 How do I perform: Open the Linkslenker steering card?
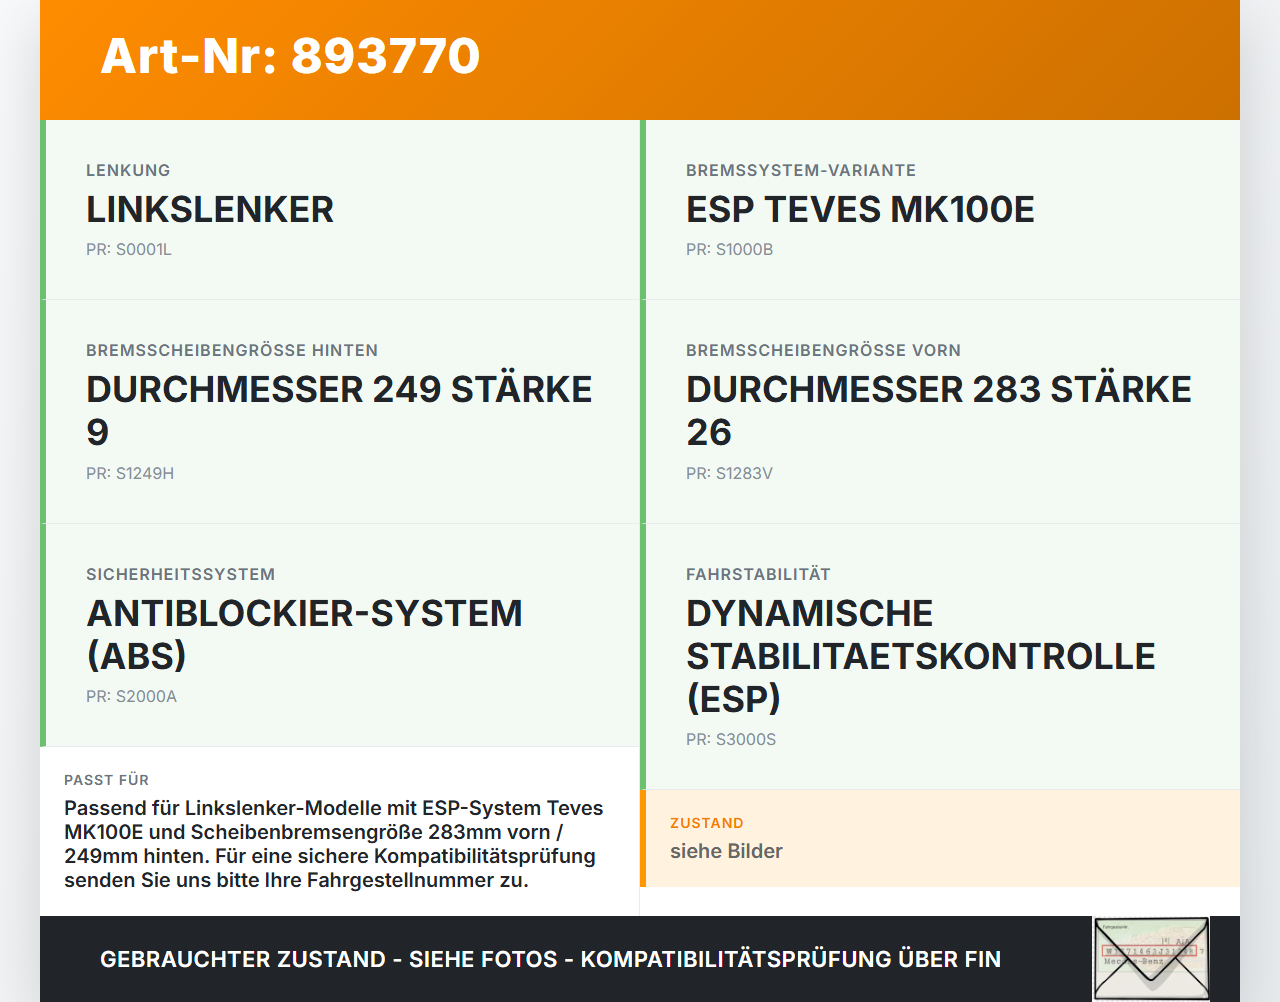coord(340,210)
